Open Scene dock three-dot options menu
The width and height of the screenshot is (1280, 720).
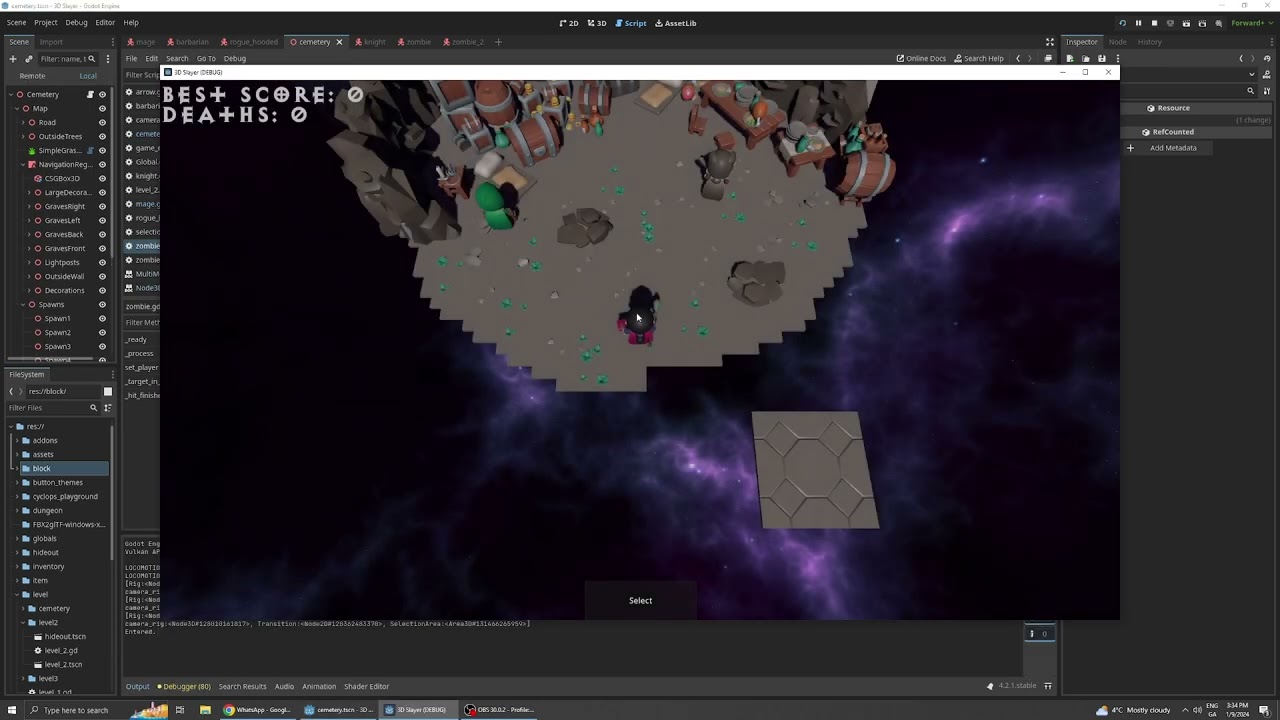tap(108, 59)
